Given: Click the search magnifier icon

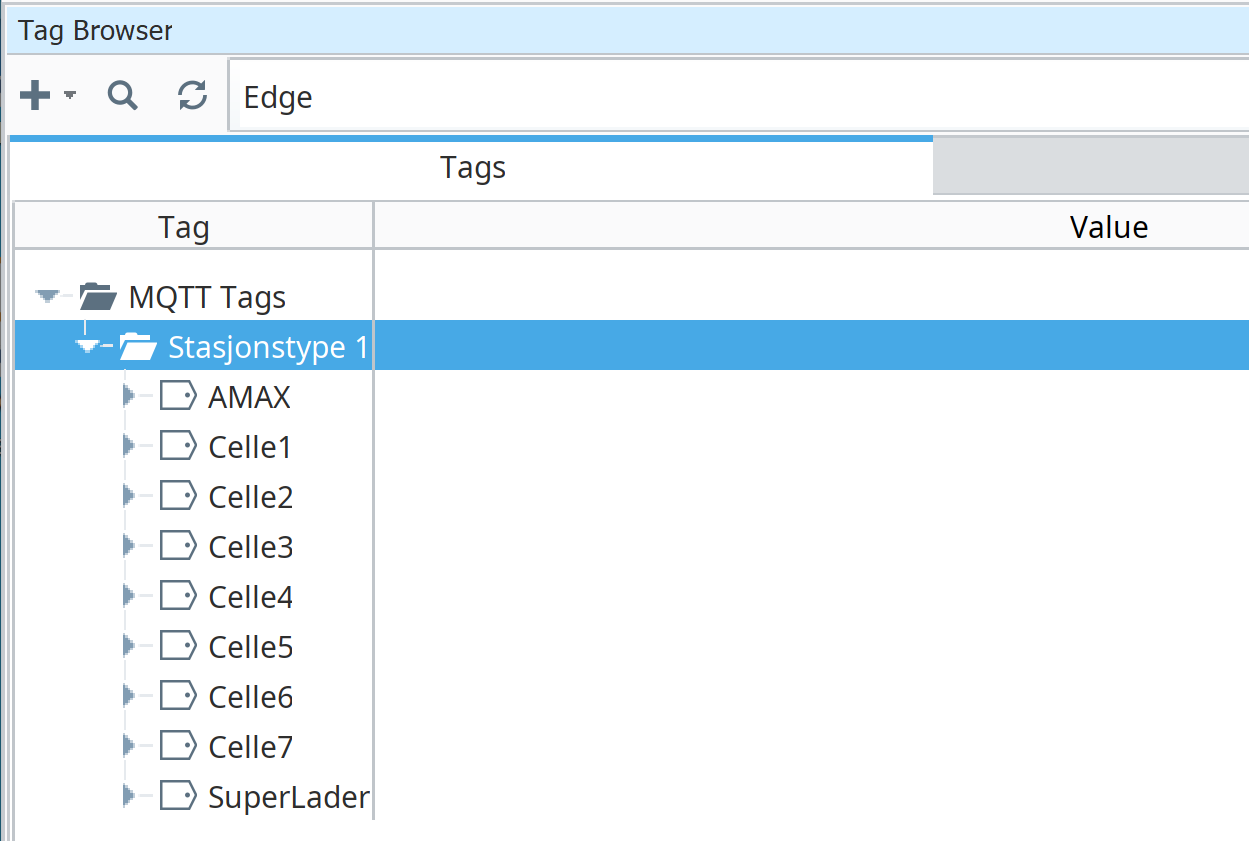Looking at the screenshot, I should (x=122, y=96).
